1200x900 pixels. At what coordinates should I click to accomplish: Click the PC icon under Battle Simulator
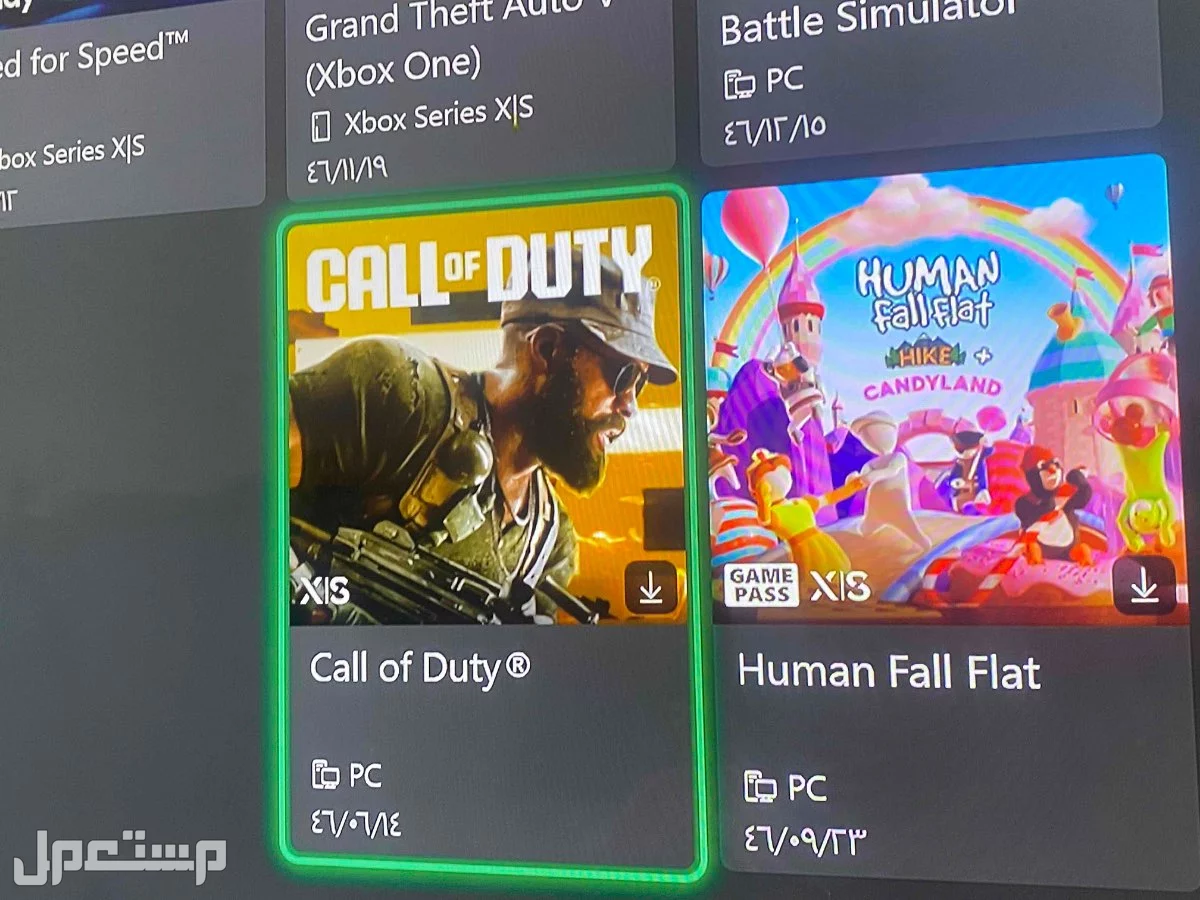[x=740, y=84]
